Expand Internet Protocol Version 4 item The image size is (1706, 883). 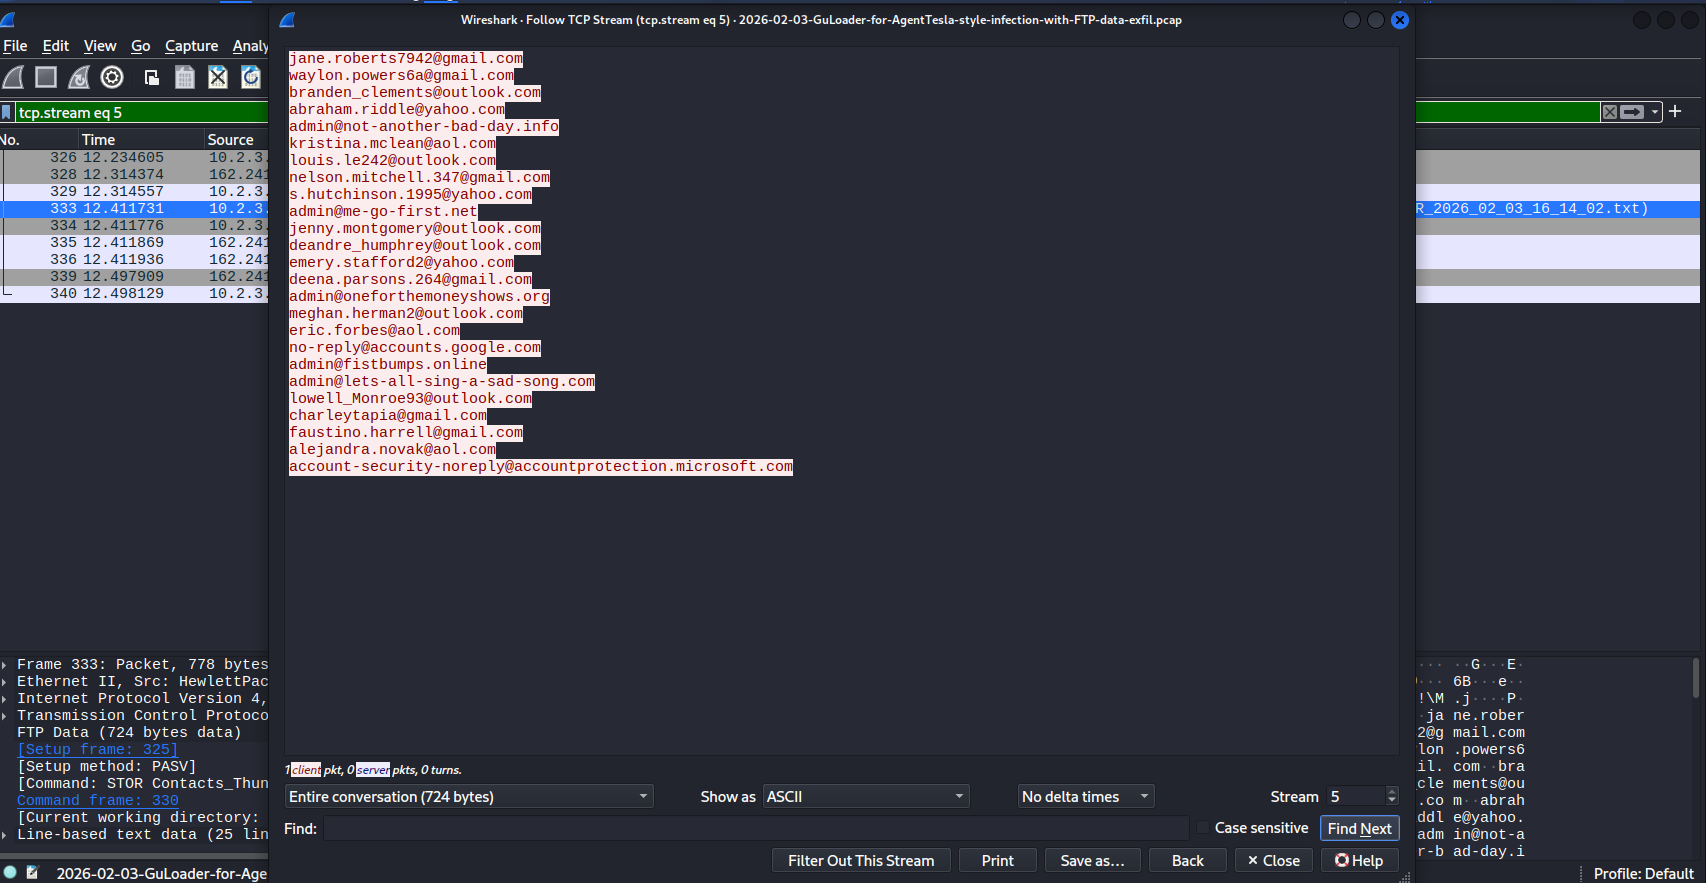pyautogui.click(x=5, y=699)
